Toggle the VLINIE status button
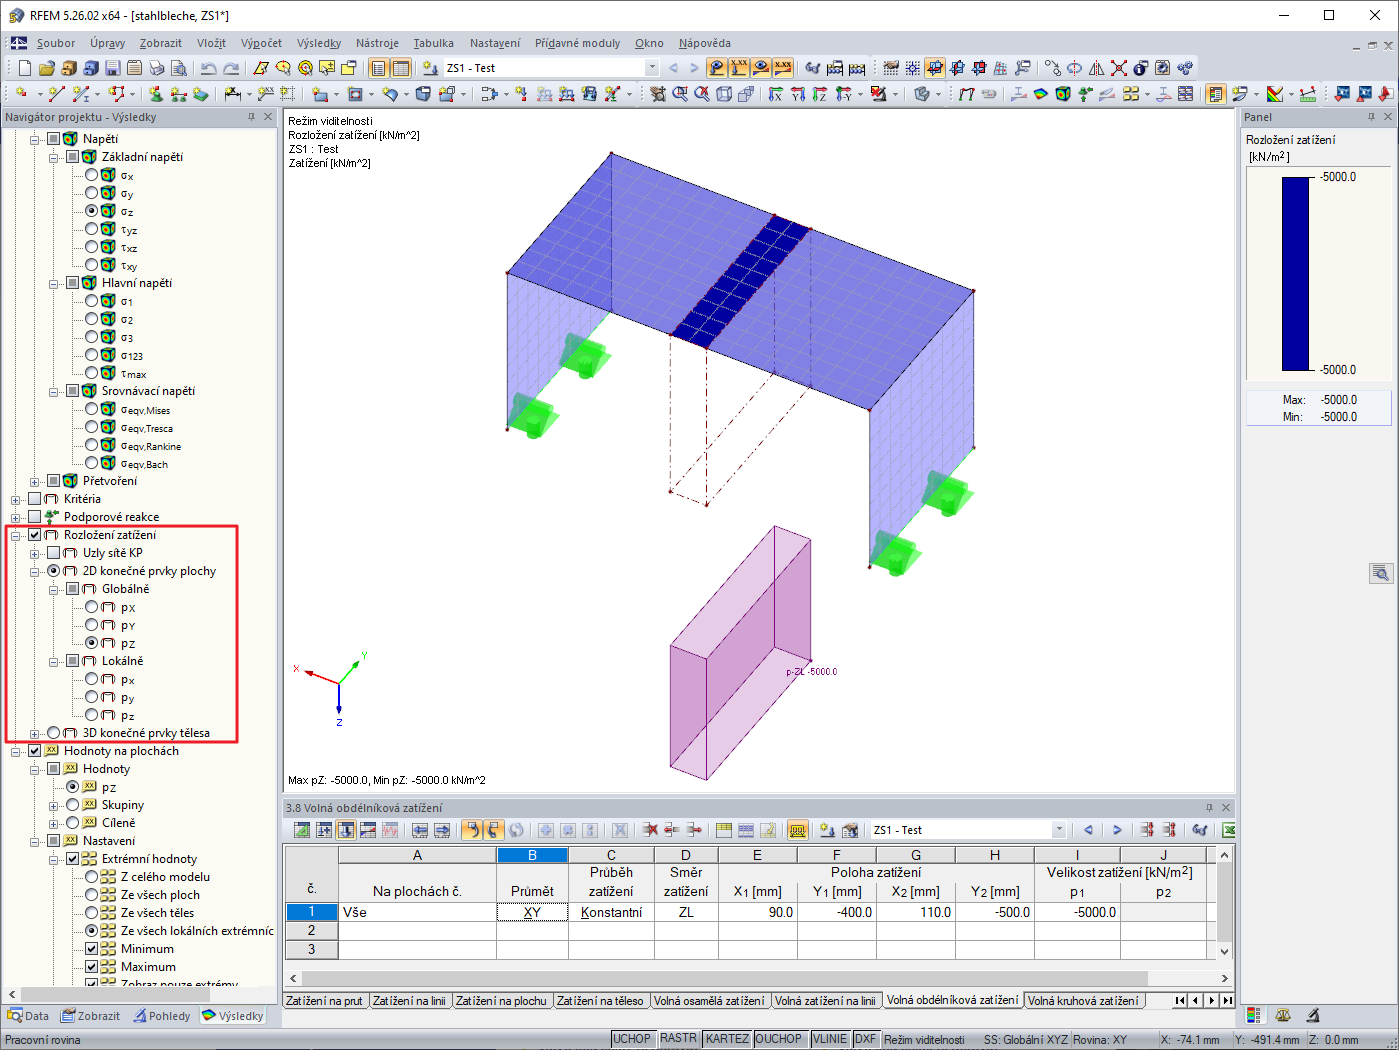Image resolution: width=1399 pixels, height=1050 pixels. (x=830, y=1039)
